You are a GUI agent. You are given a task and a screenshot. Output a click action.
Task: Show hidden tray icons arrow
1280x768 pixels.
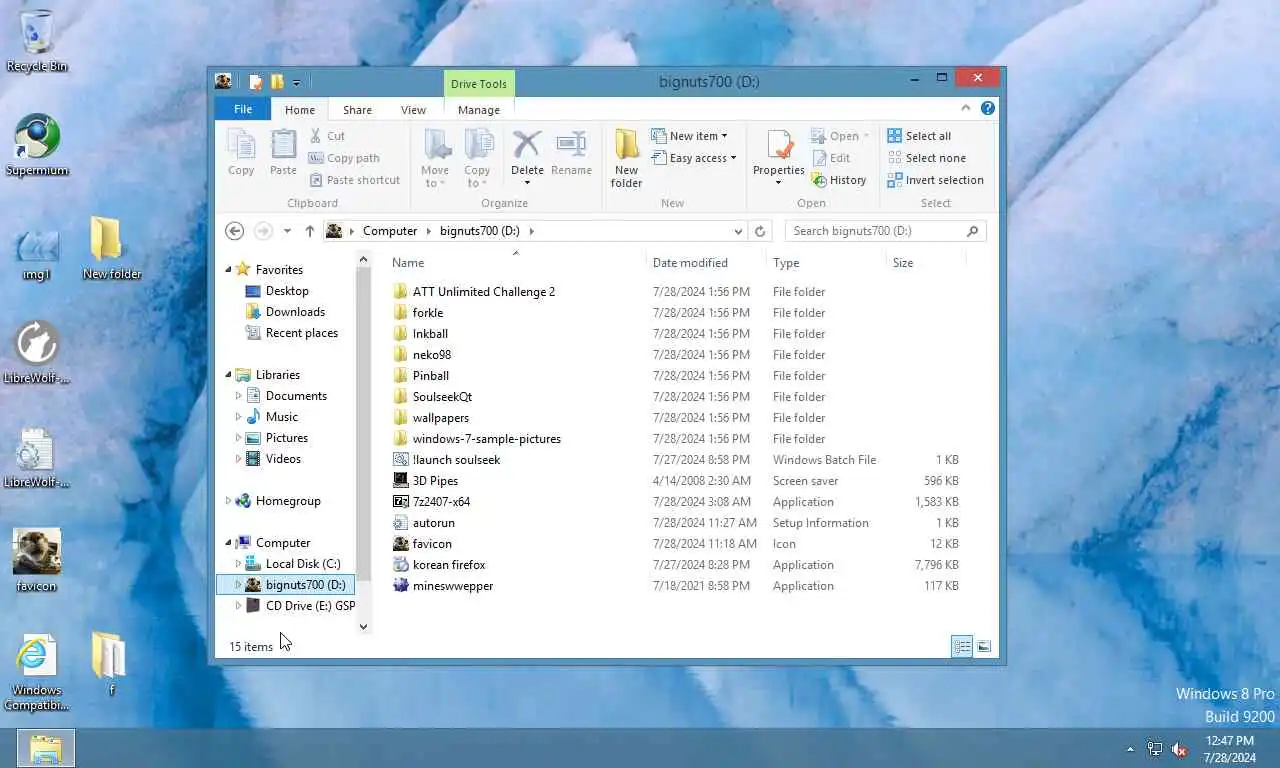[x=1131, y=749]
